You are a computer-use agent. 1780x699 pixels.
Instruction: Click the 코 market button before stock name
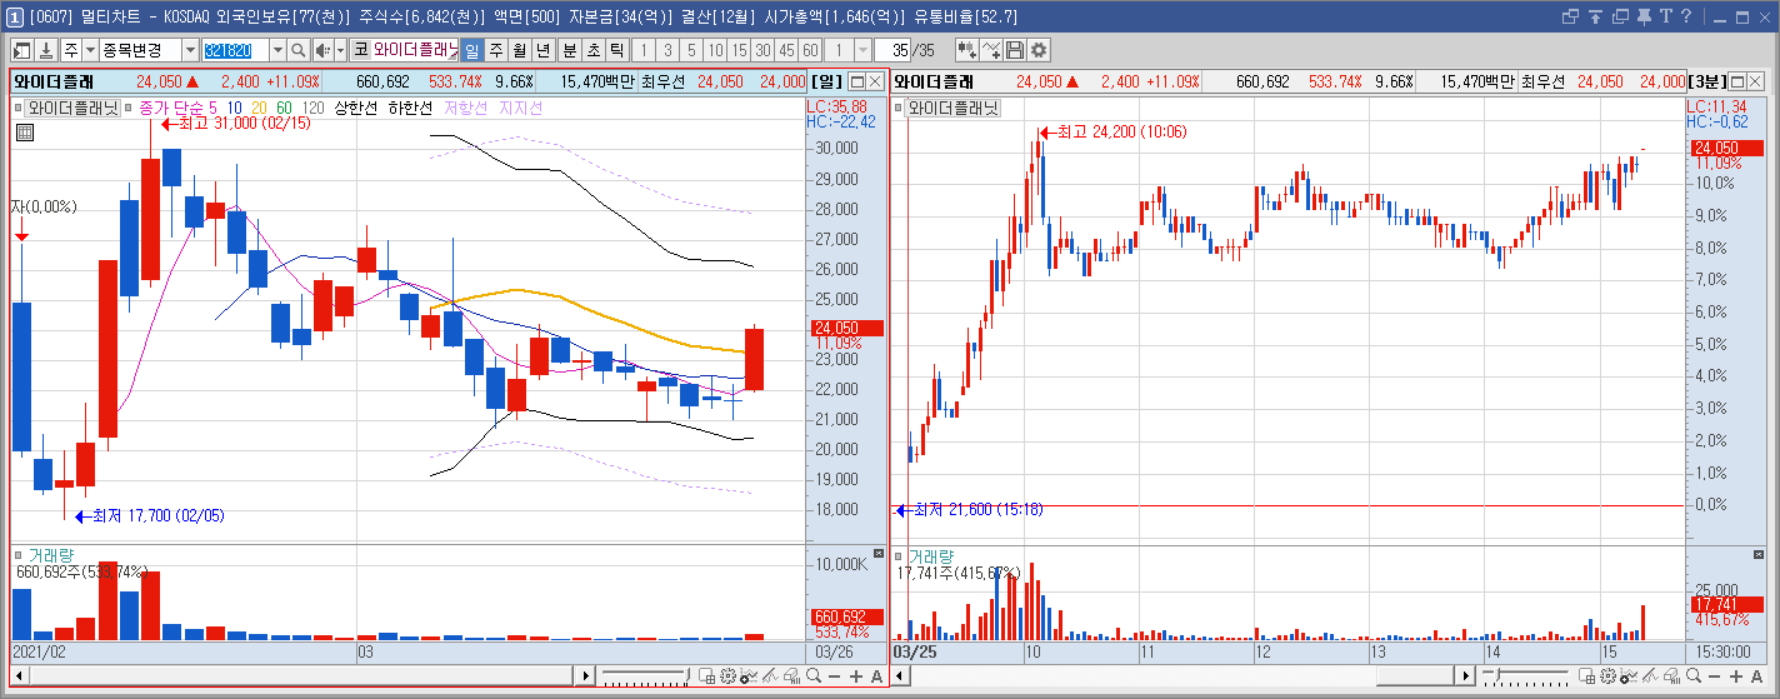pyautogui.click(x=361, y=50)
